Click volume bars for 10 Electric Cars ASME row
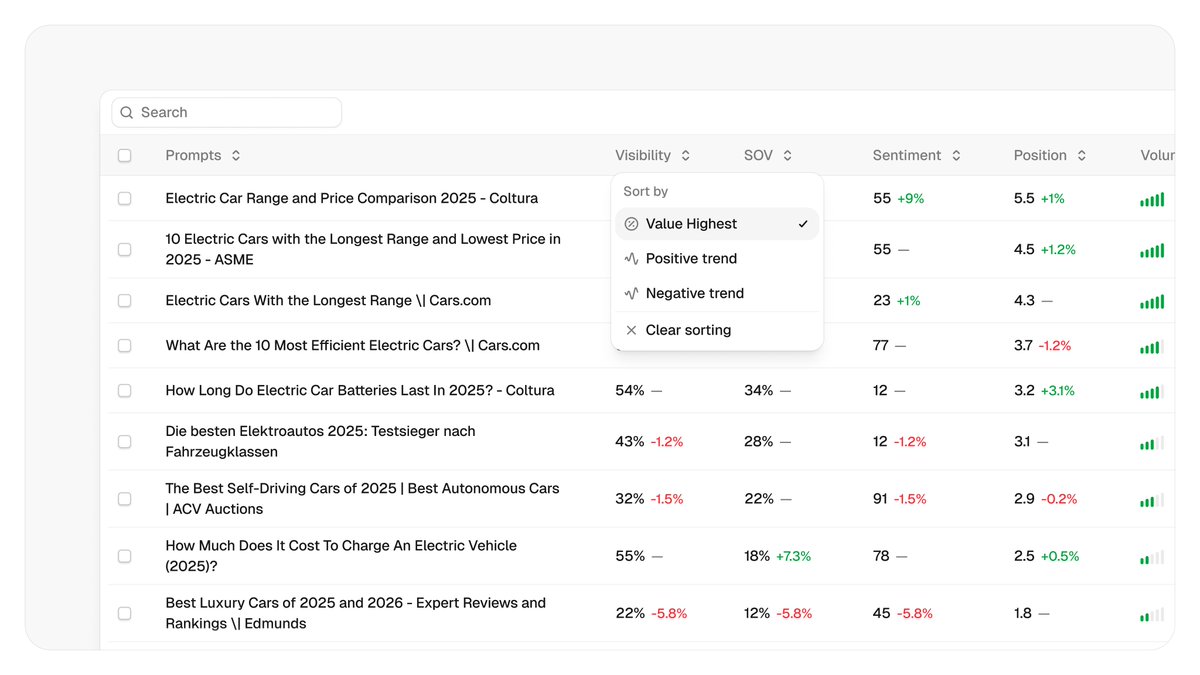 pyautogui.click(x=1152, y=250)
